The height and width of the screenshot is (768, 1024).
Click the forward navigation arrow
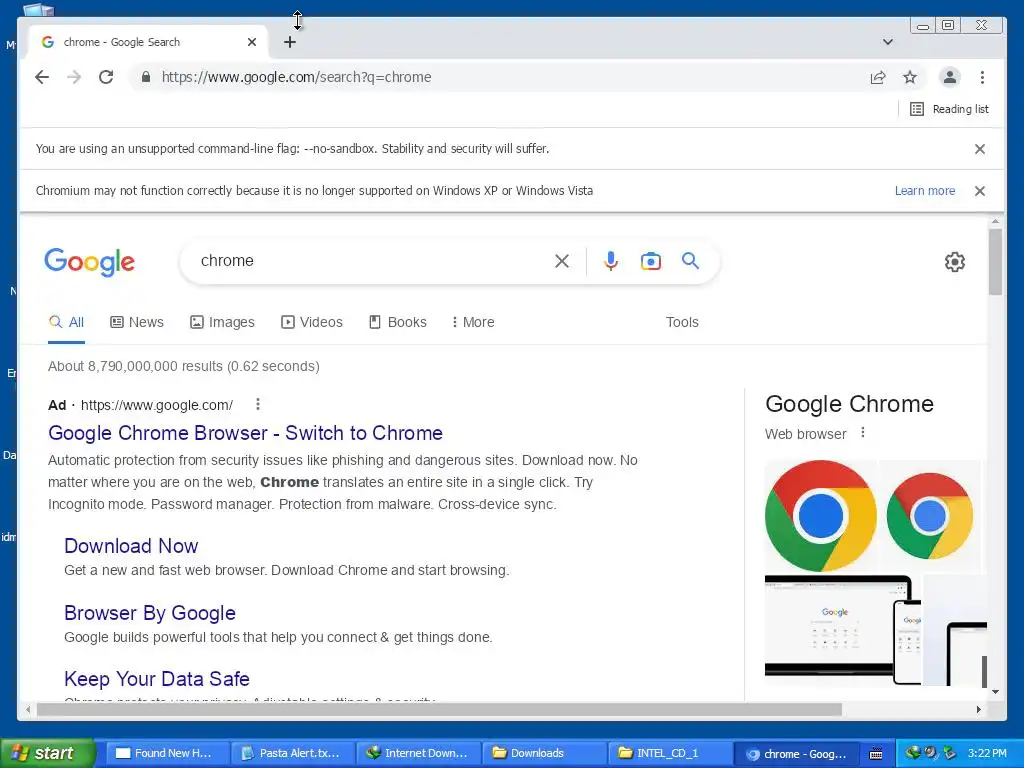pyautogui.click(x=74, y=77)
